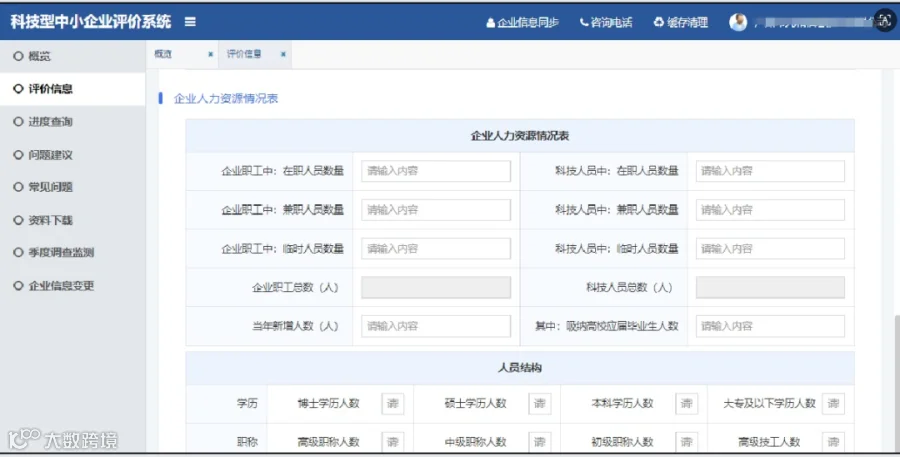Open the user avatar menu
This screenshot has width=900, height=457.
pos(738,22)
